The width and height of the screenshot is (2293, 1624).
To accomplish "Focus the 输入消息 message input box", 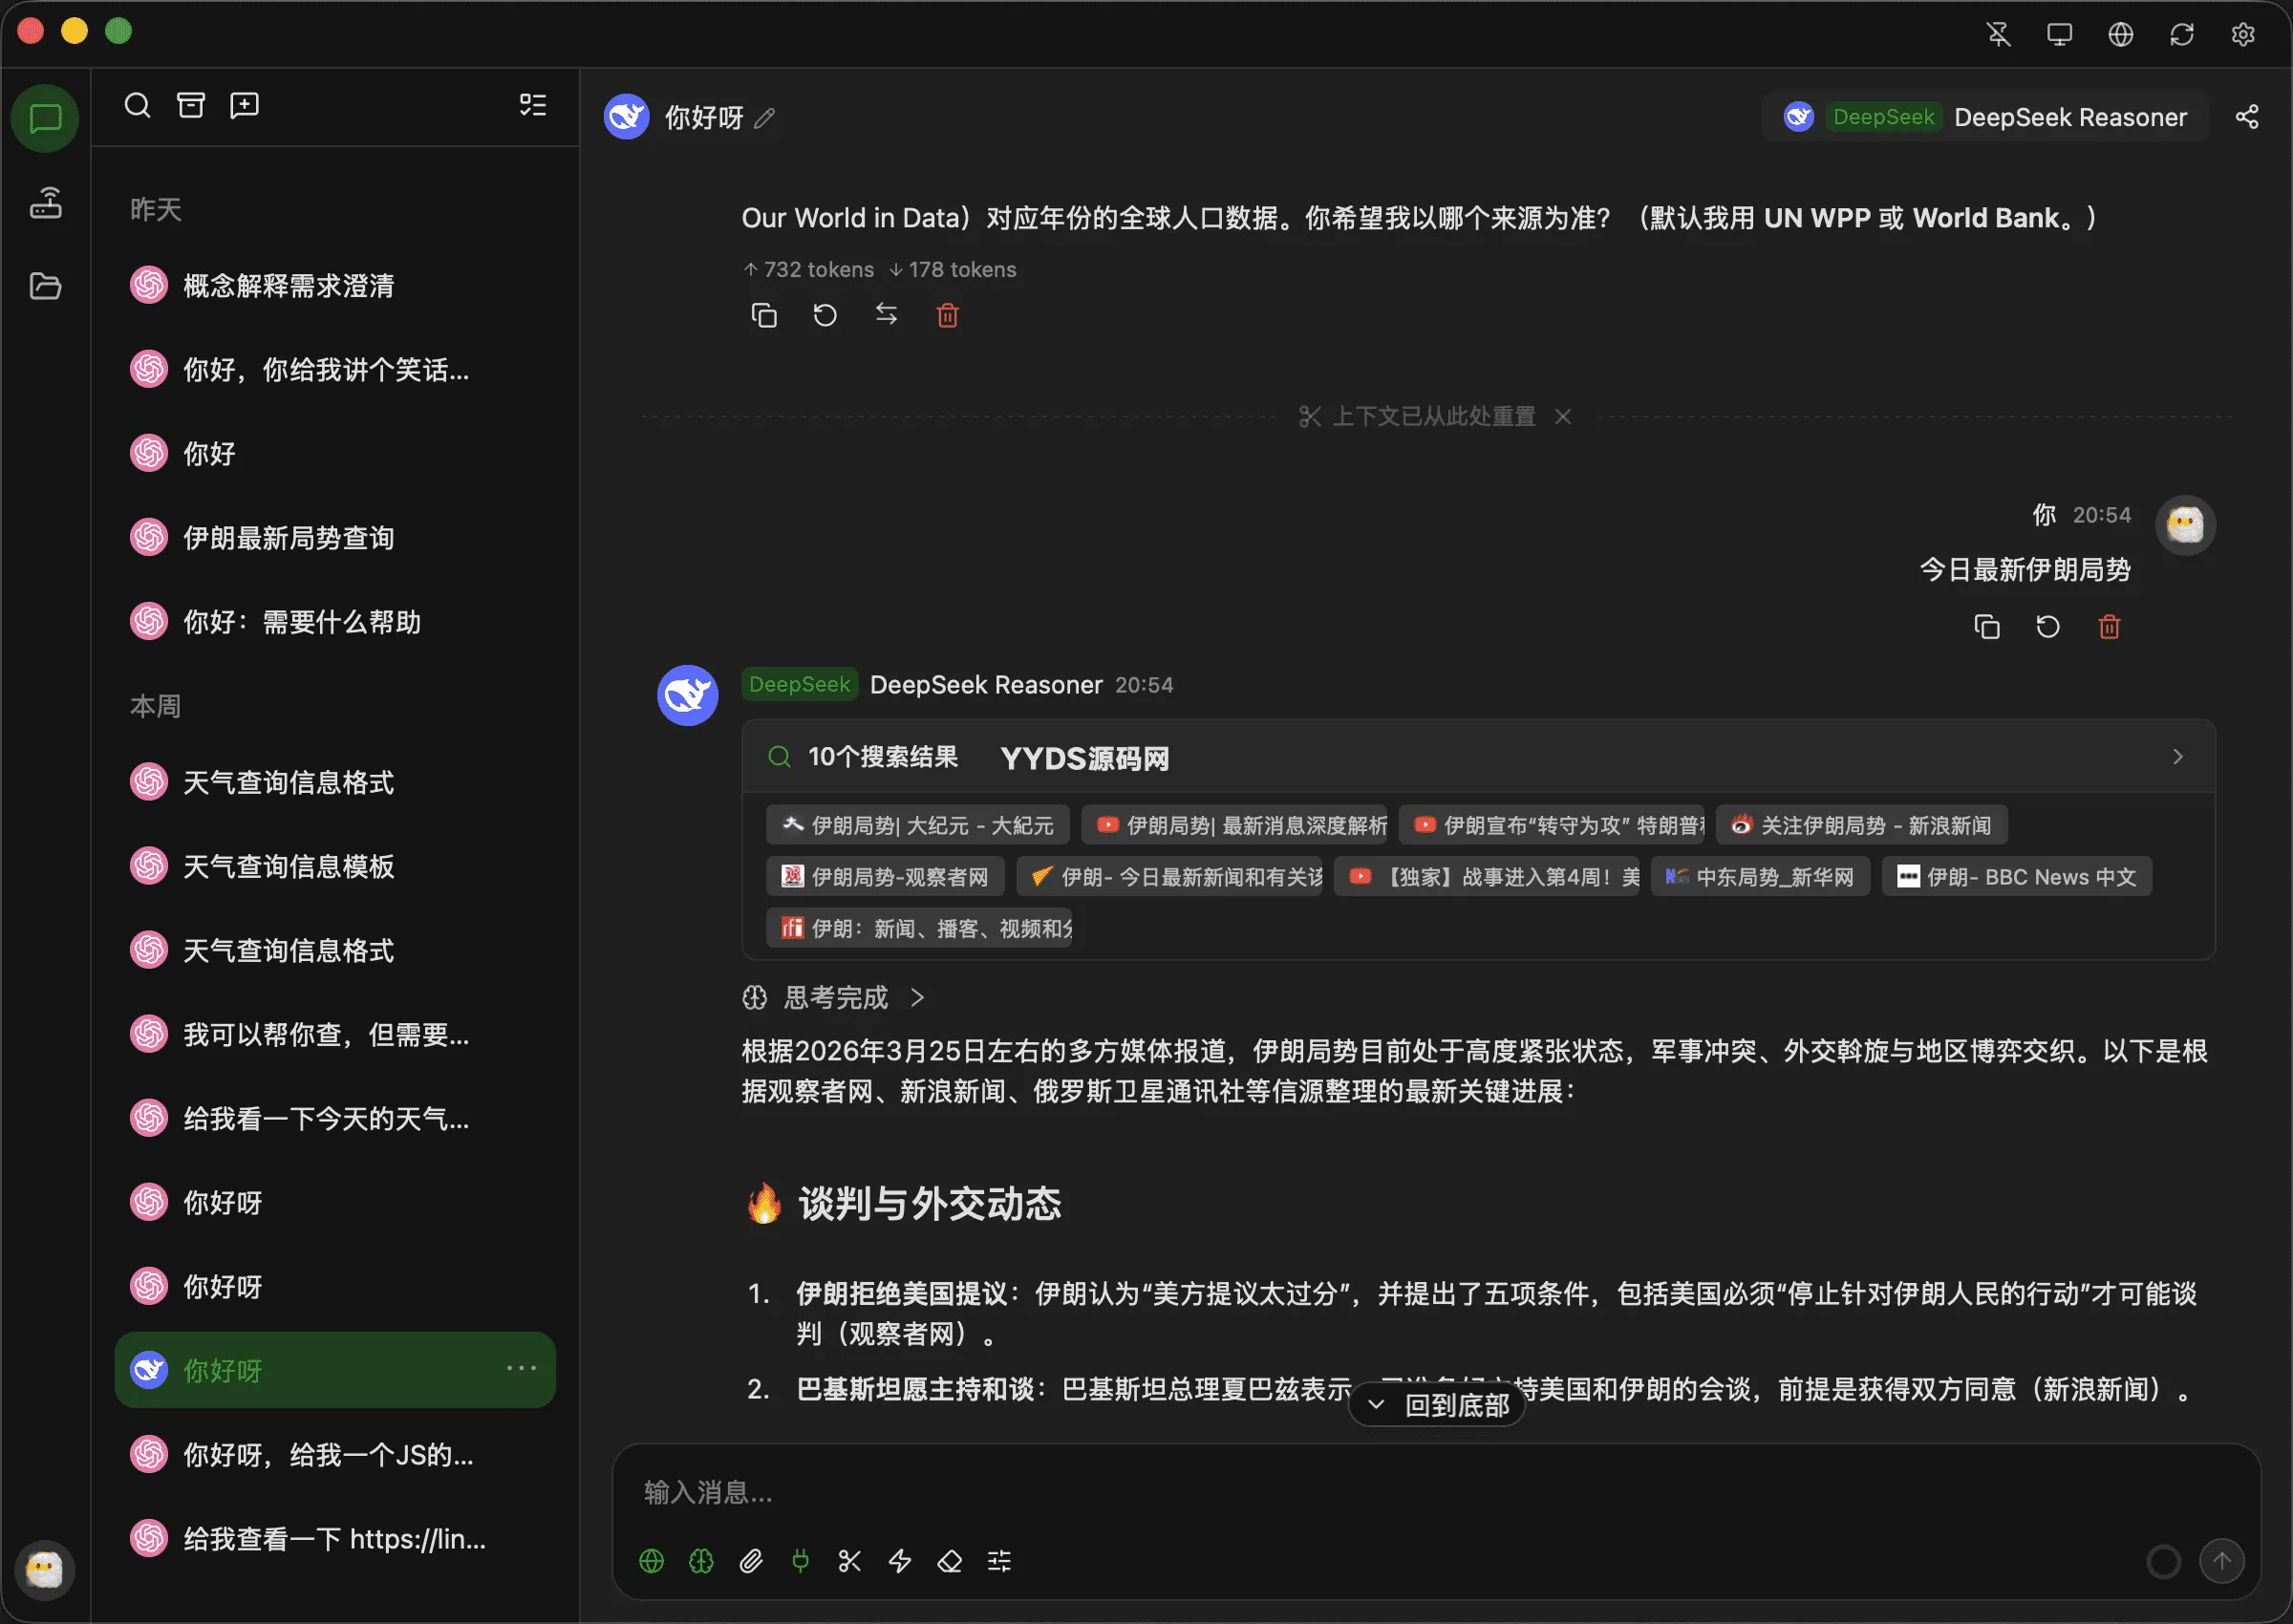I will (x=1436, y=1492).
